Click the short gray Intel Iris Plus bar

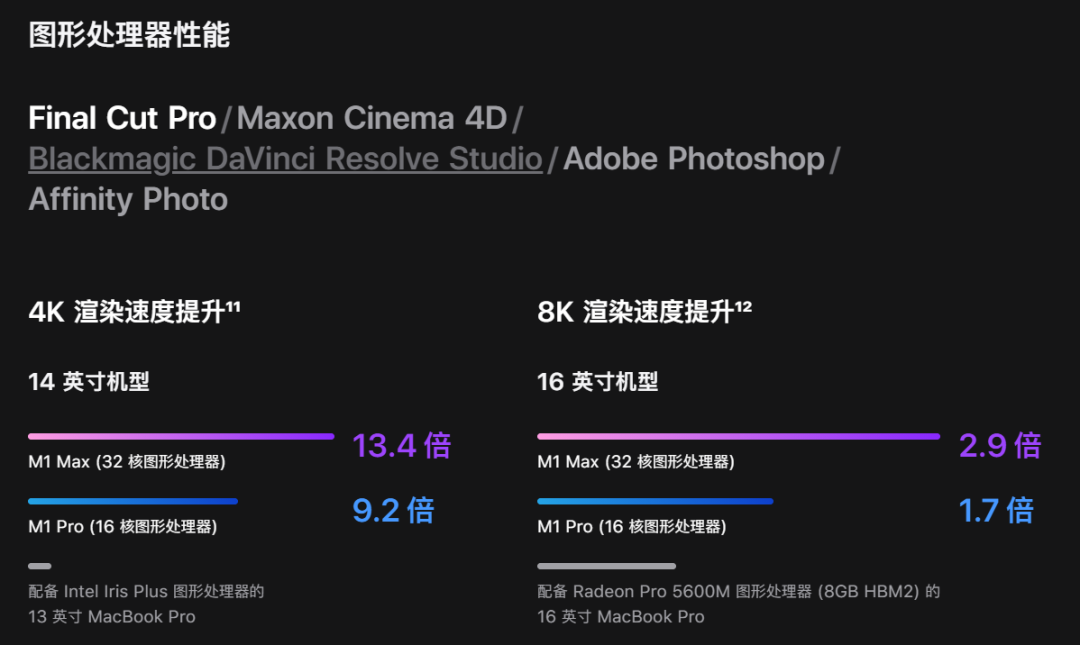coord(40,566)
